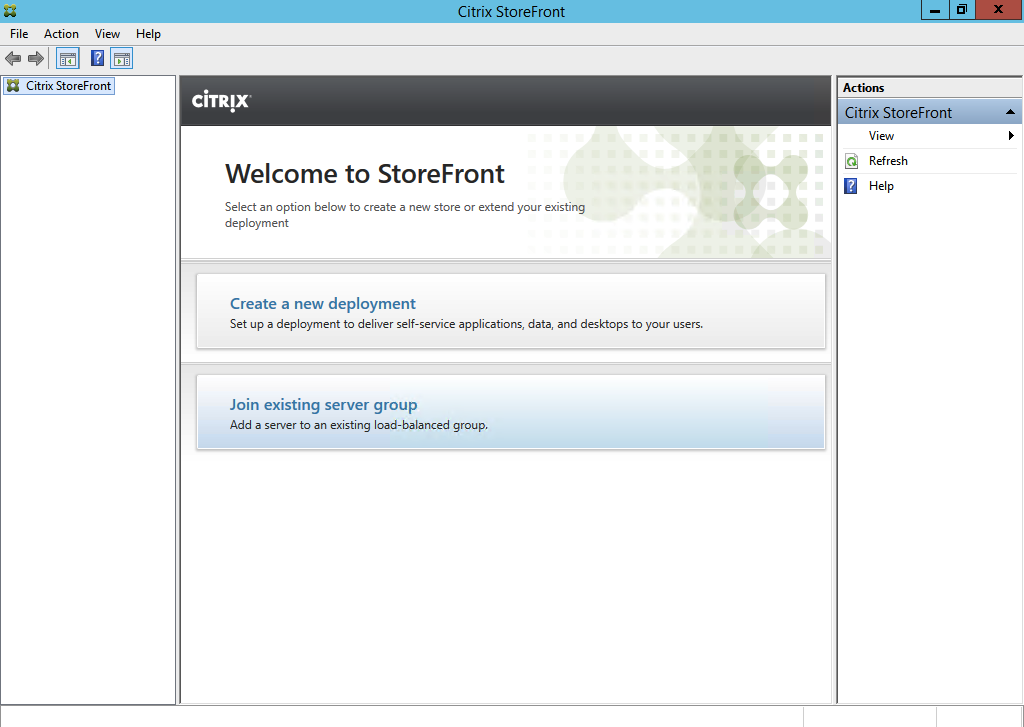Click the Citrix logo in the header
This screenshot has width=1024, height=727.
[221, 101]
